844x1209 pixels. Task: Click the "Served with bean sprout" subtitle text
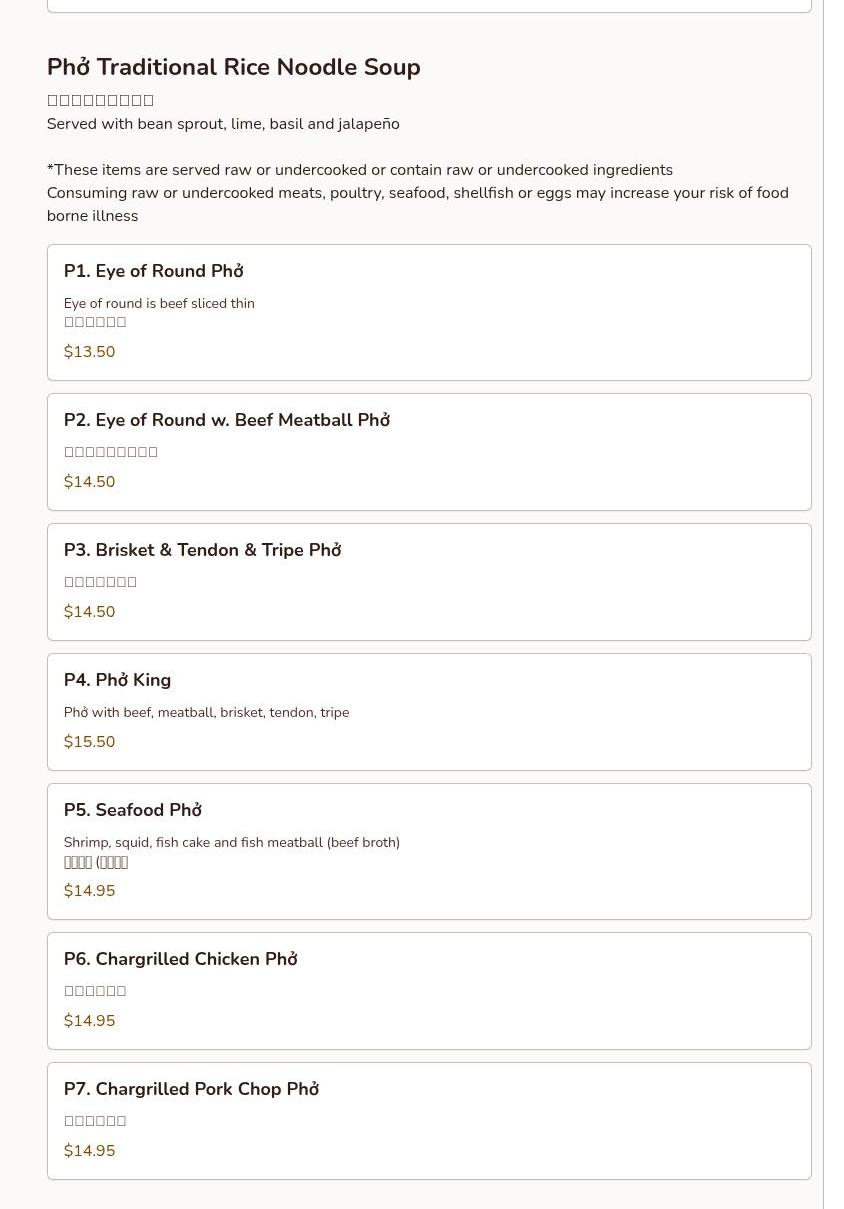coord(223,125)
